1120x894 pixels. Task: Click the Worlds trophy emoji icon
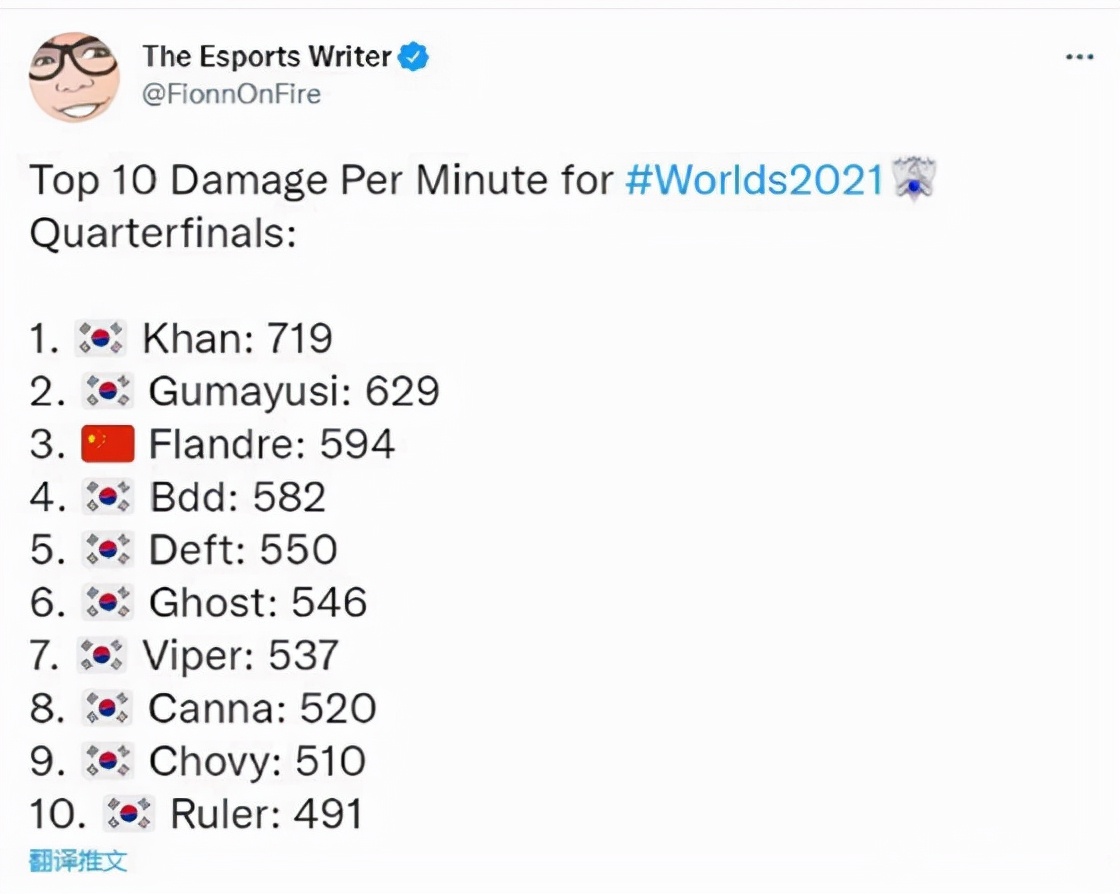pos(912,181)
